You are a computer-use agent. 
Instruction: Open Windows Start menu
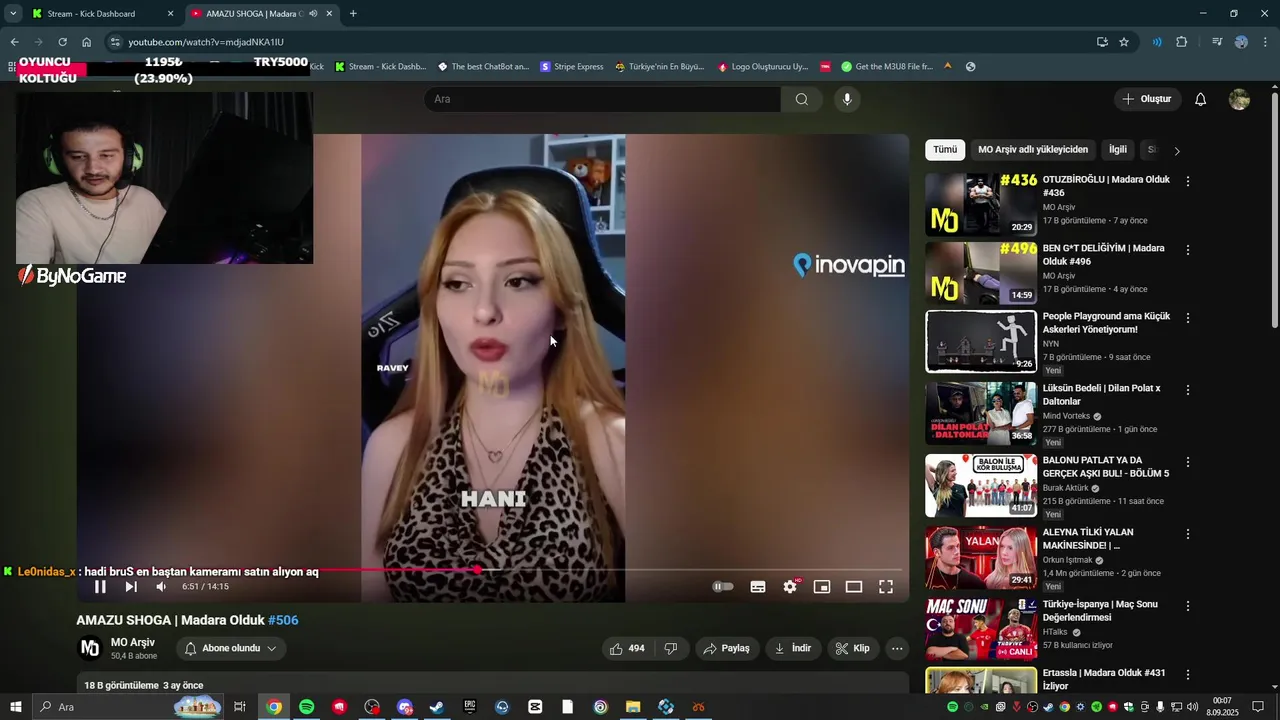click(16, 707)
